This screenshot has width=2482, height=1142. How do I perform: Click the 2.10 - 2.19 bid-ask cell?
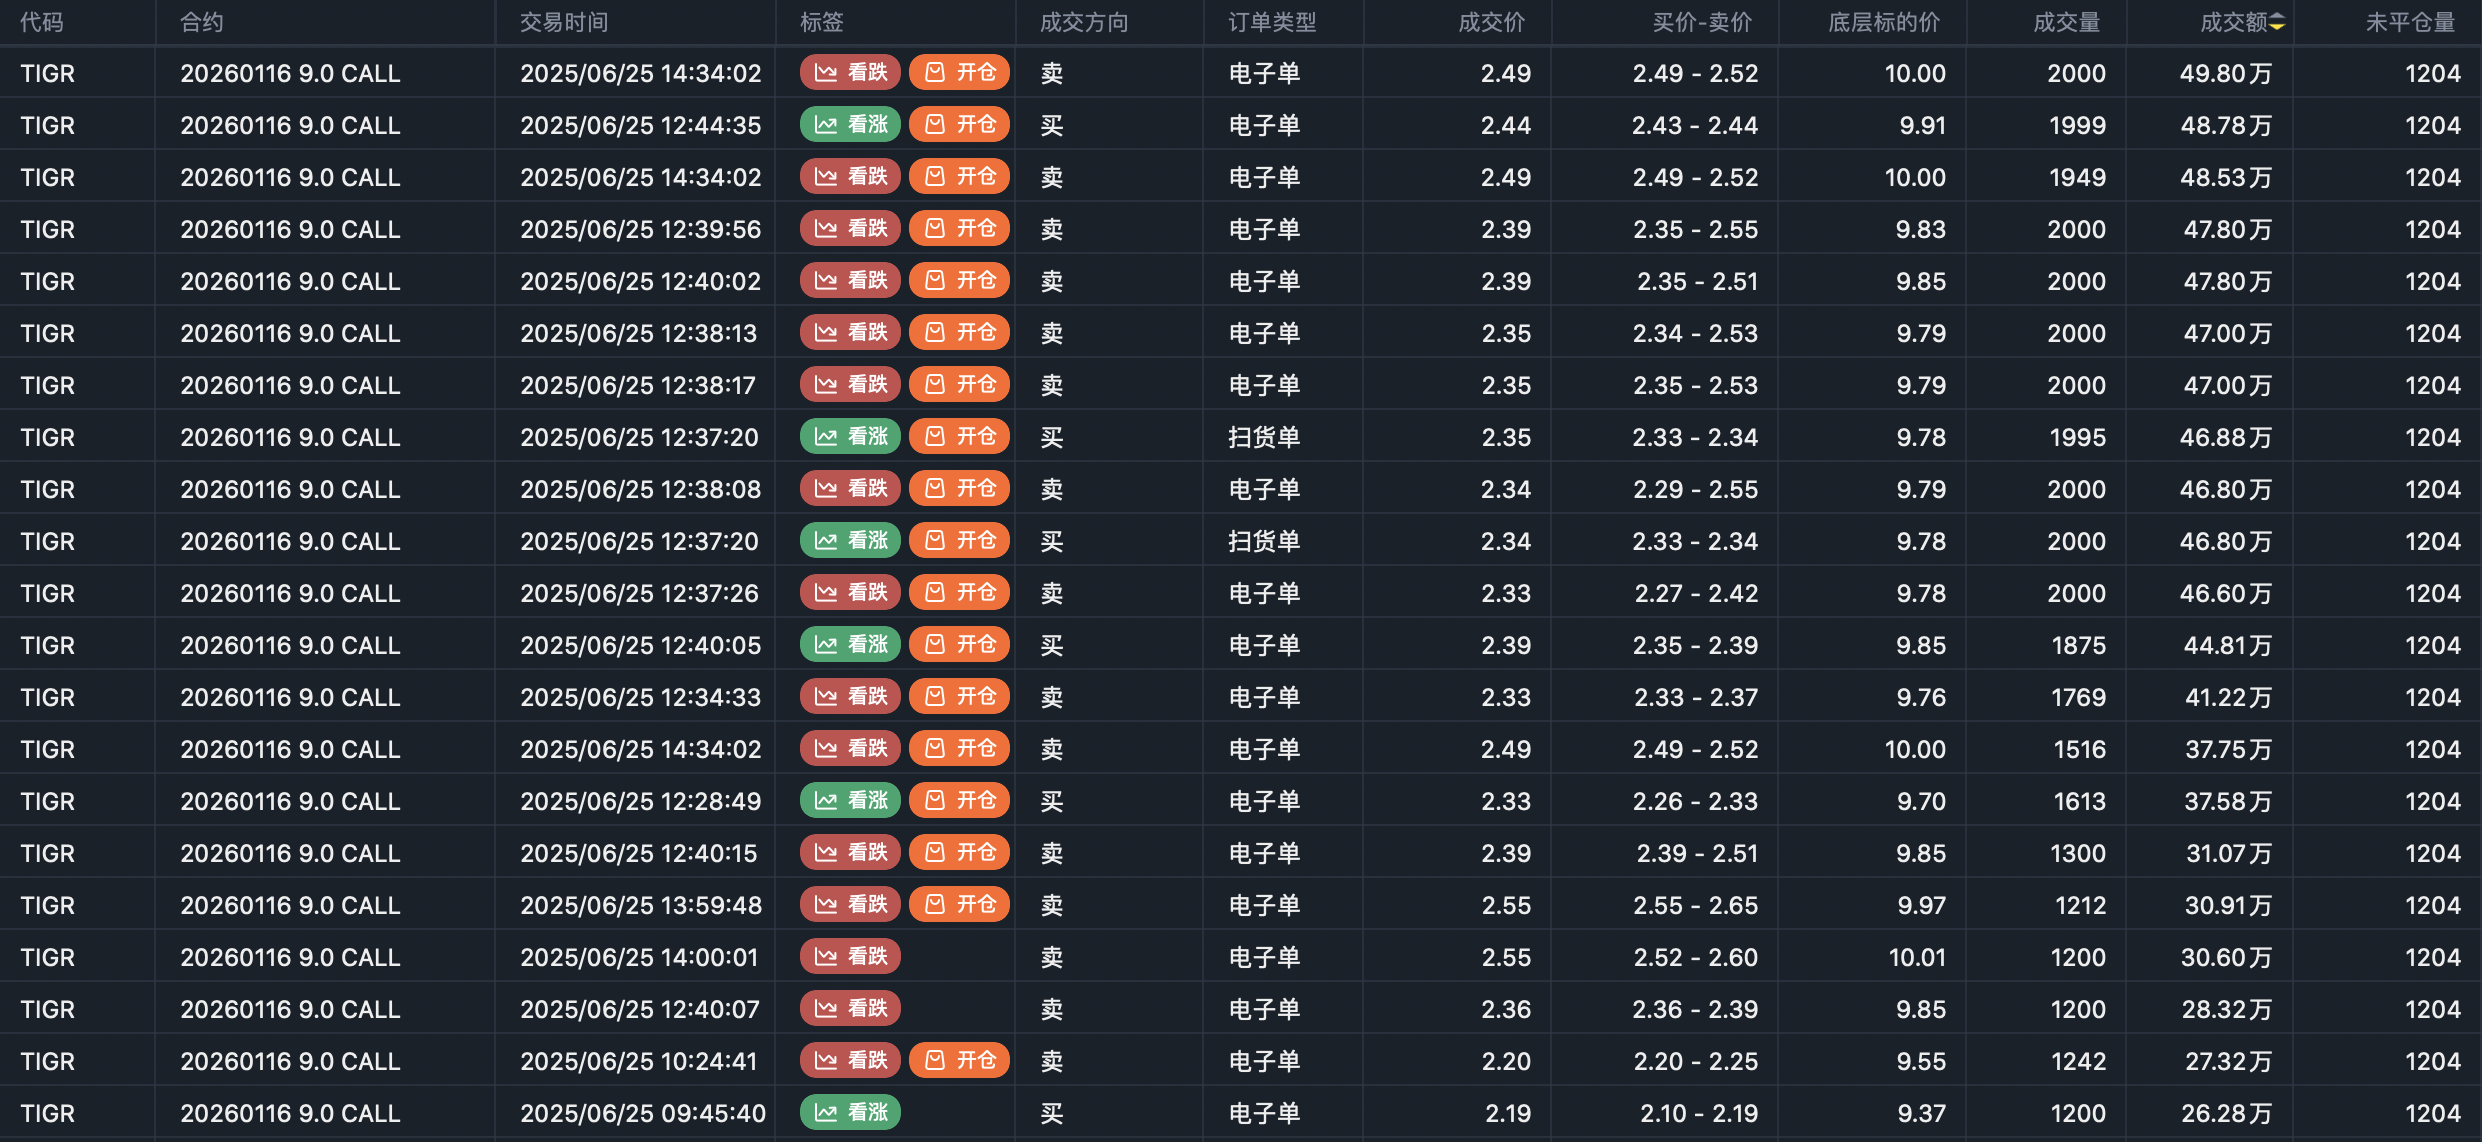click(x=1699, y=1113)
